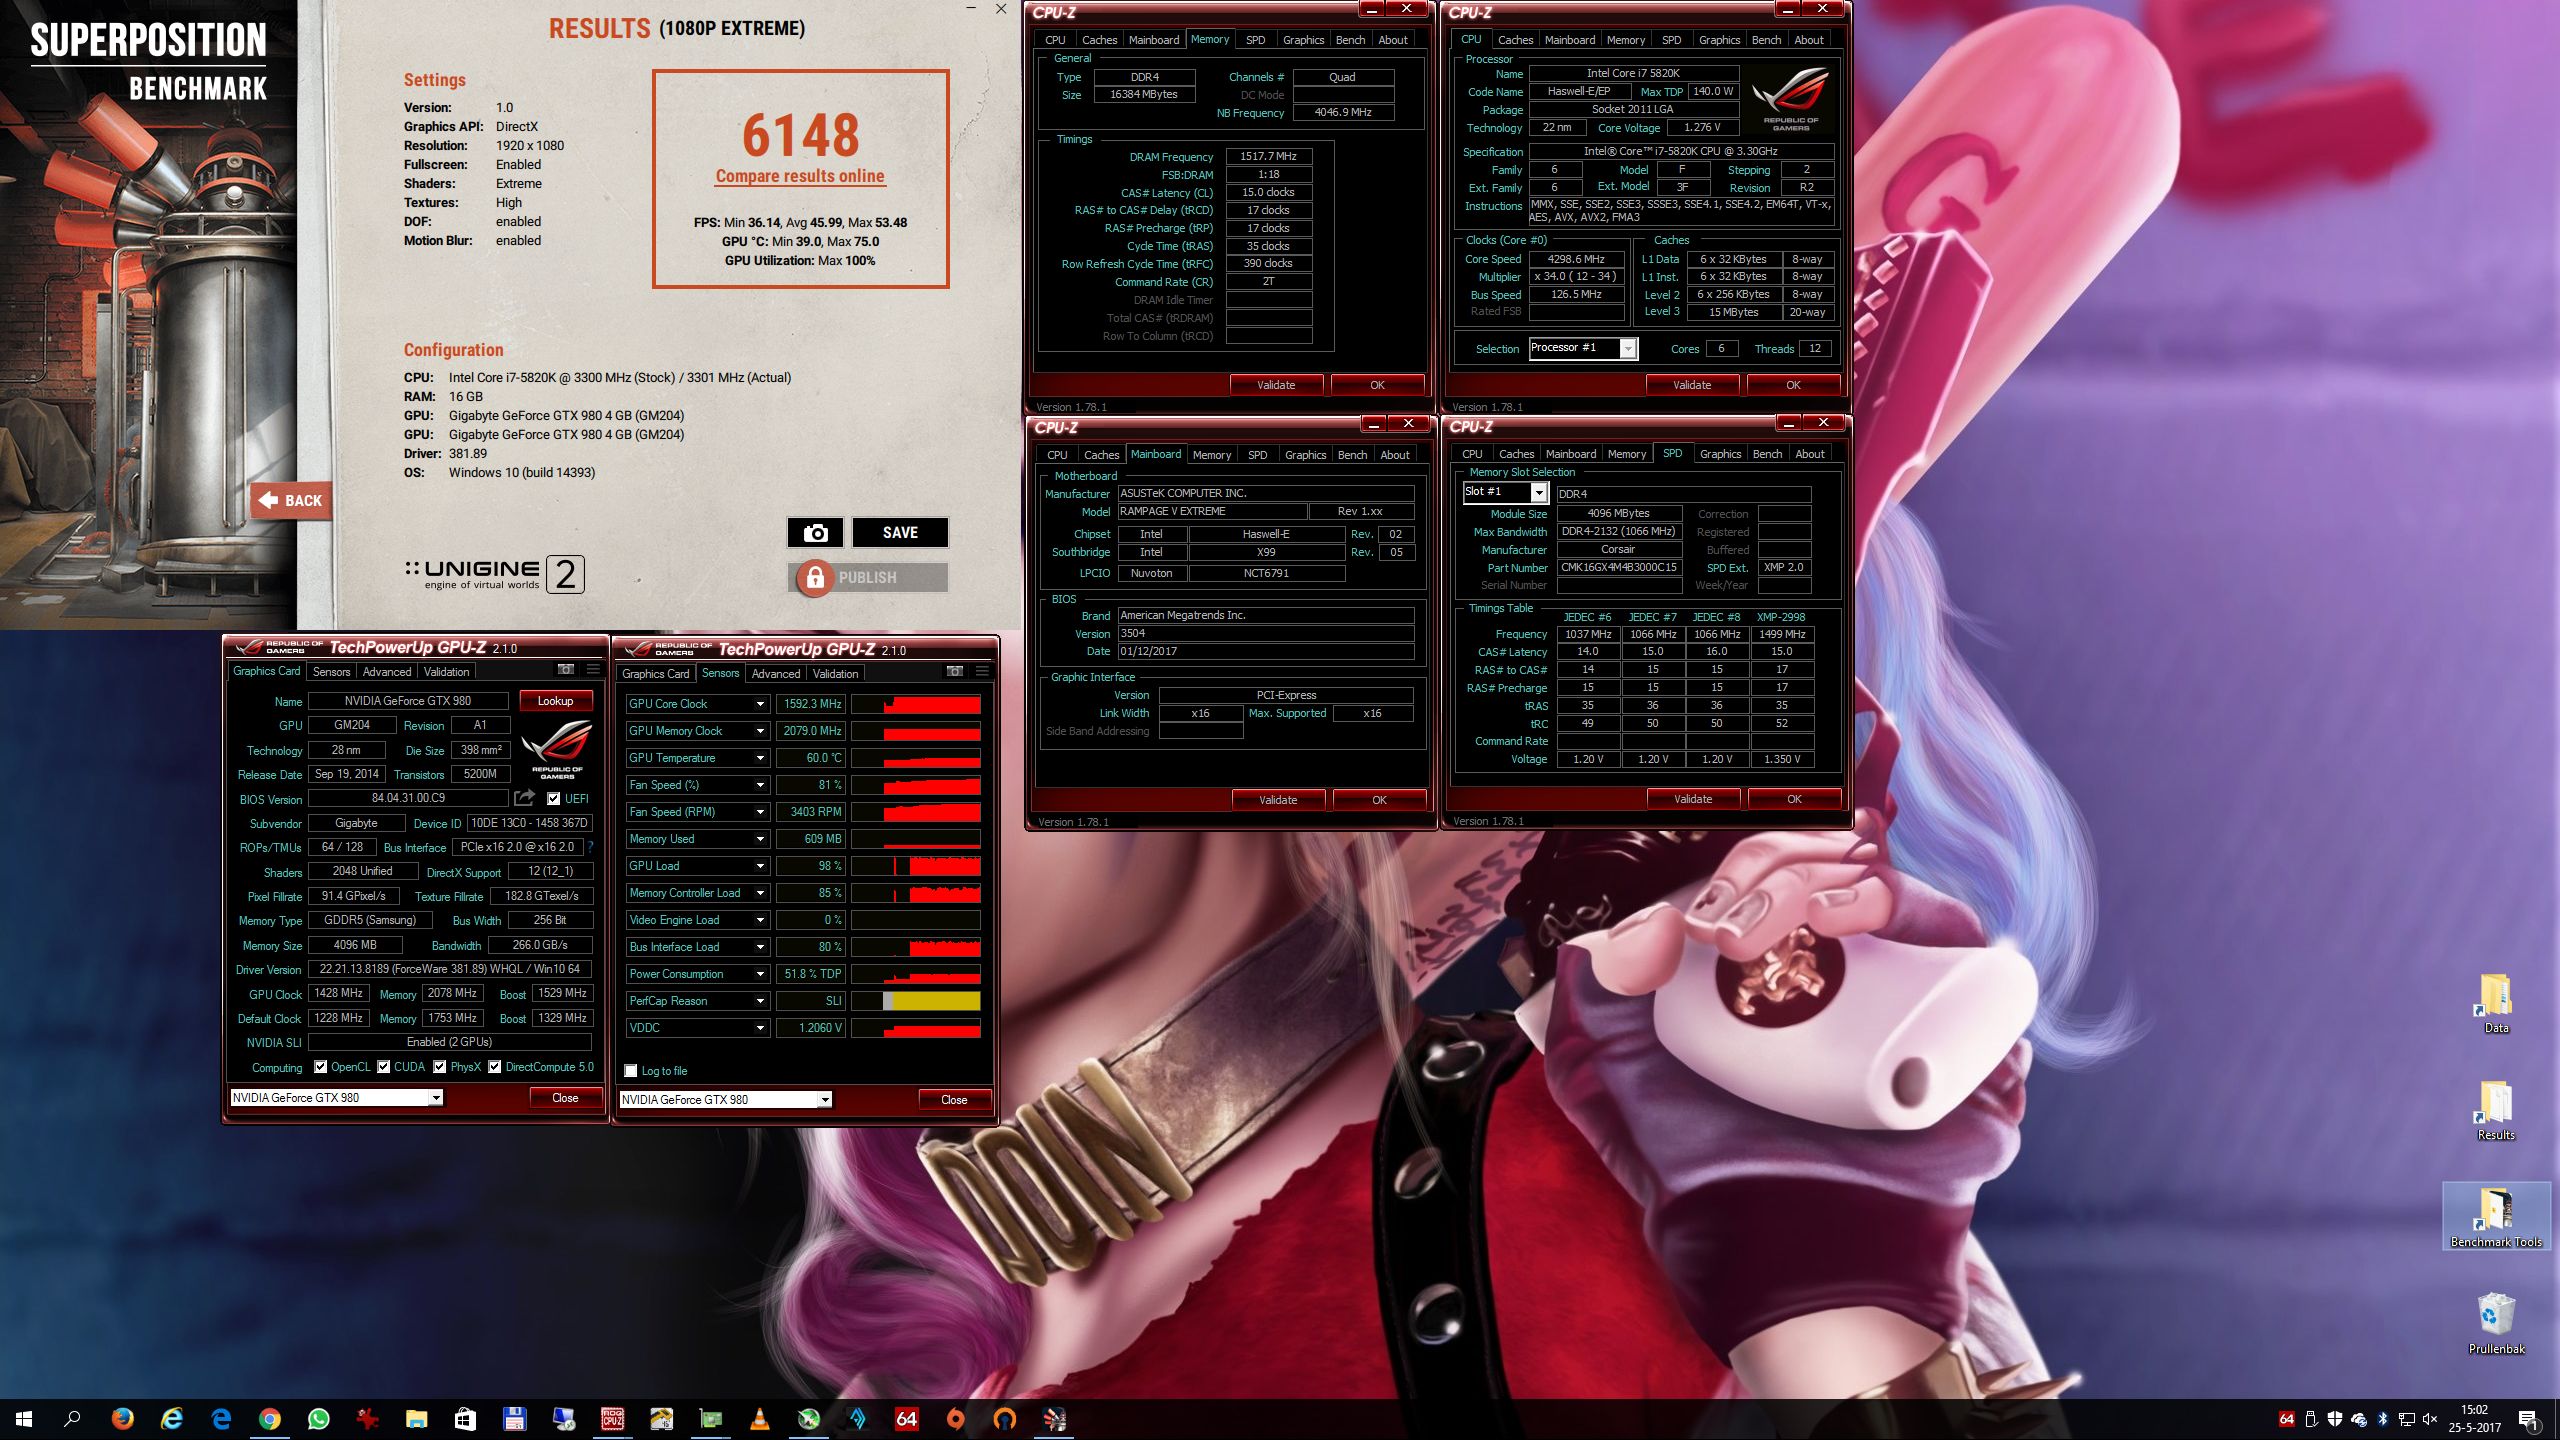Select the Benchmark Tools desktop folder
Viewport: 2560px width, 1440px height.
click(x=2496, y=1217)
